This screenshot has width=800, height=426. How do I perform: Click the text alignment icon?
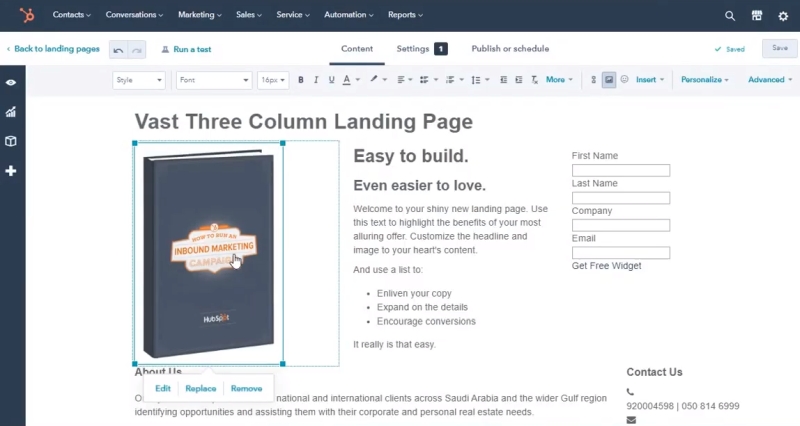[x=401, y=80]
